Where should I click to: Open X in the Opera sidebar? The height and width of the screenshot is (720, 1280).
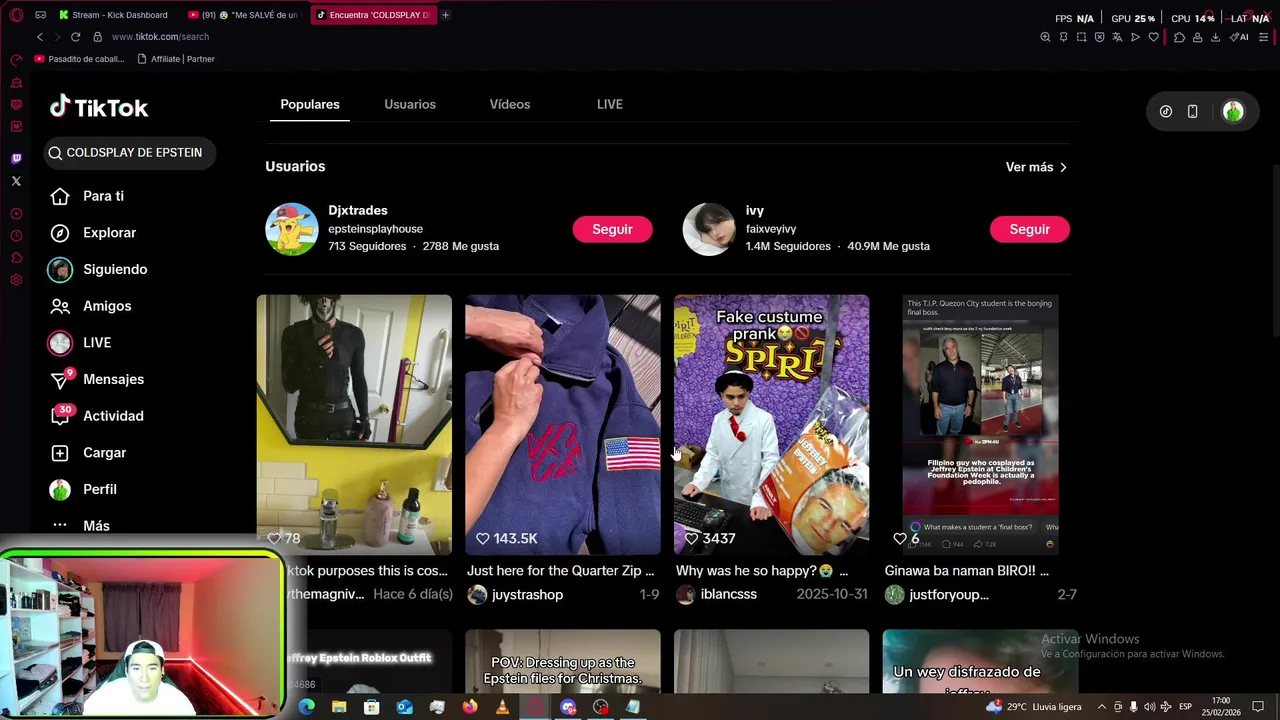click(x=16, y=181)
